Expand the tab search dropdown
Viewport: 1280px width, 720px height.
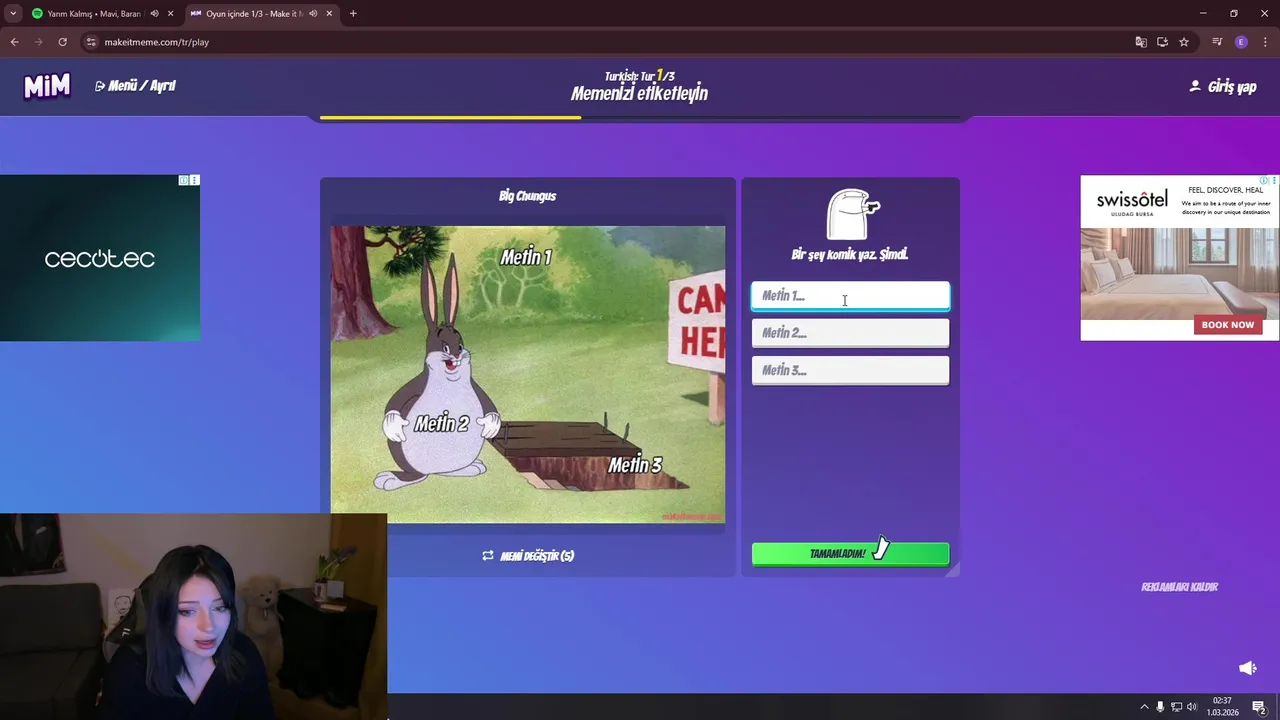(13, 14)
